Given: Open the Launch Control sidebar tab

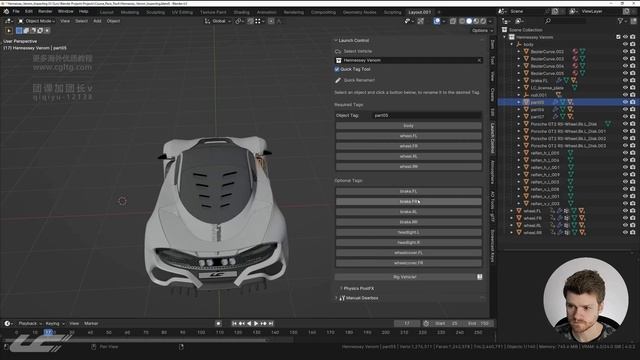Looking at the screenshot, I should tap(493, 138).
